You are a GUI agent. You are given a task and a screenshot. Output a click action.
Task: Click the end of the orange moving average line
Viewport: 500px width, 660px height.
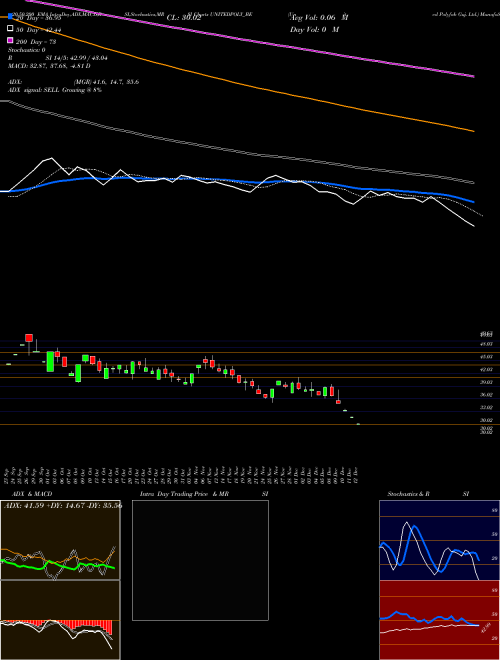pos(474,131)
